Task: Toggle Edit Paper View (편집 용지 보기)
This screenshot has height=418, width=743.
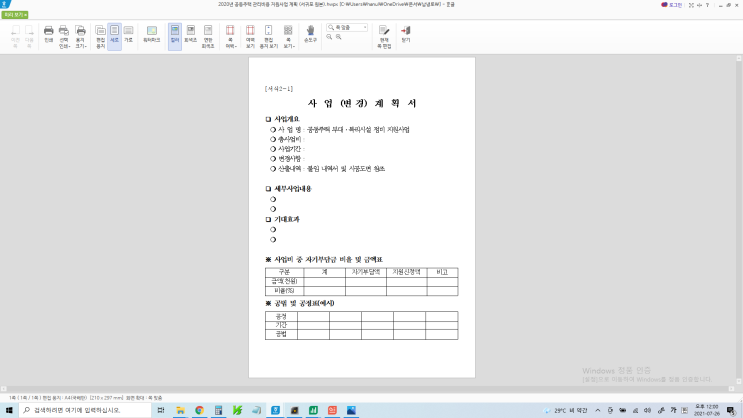Action: coord(268,36)
